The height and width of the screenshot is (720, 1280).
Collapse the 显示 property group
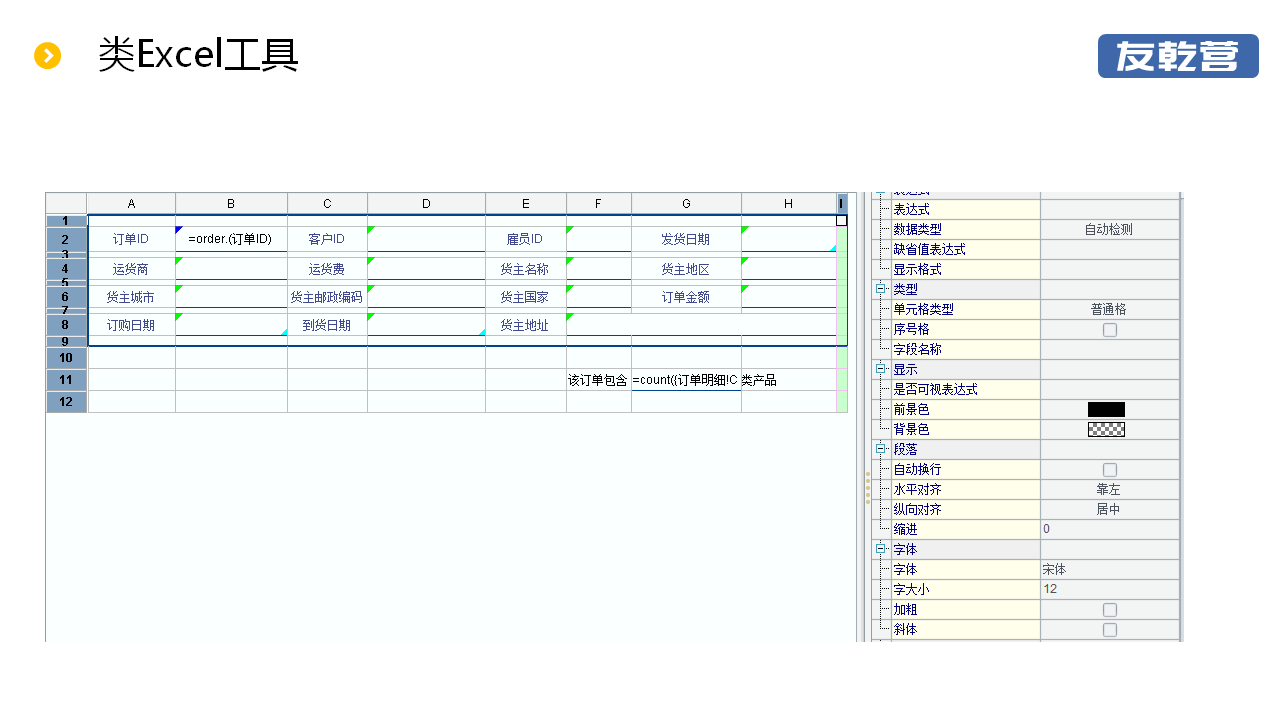pos(881,369)
